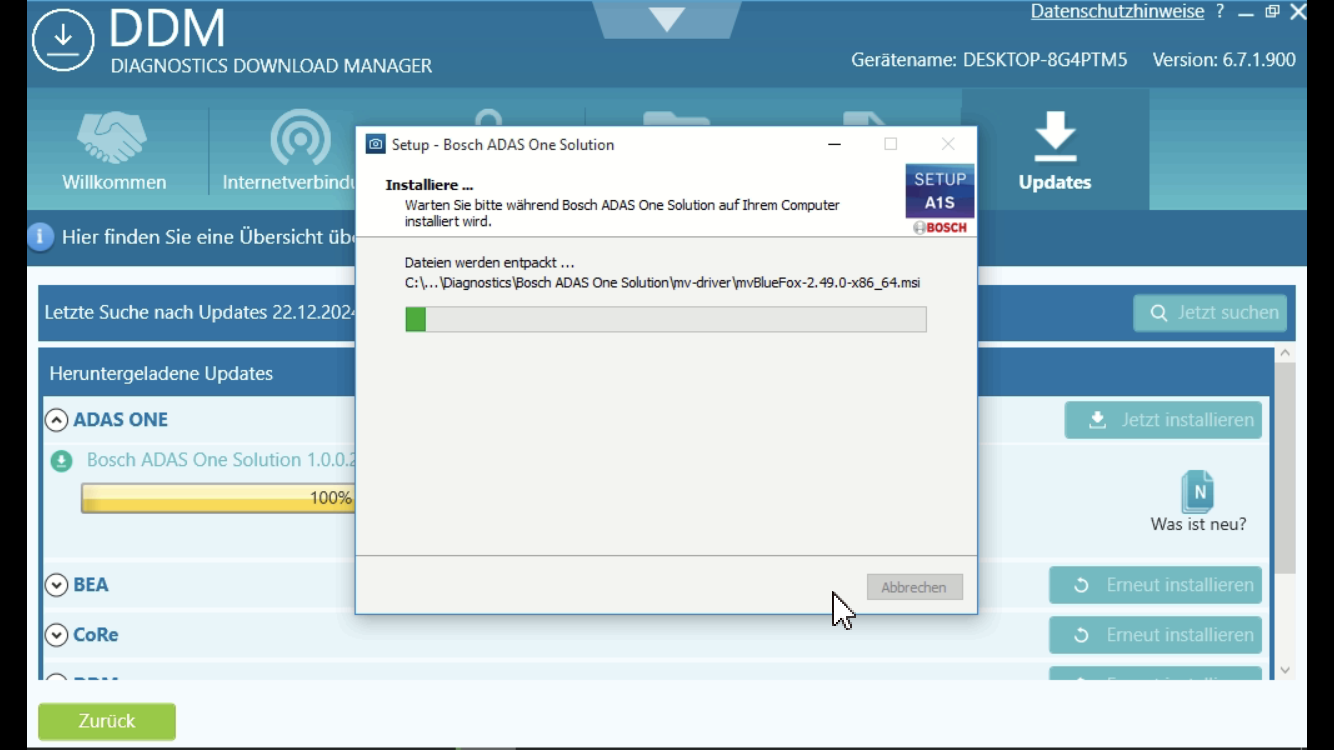The width and height of the screenshot is (1334, 750).
Task: Click the Updates download arrow icon
Action: [x=1055, y=136]
